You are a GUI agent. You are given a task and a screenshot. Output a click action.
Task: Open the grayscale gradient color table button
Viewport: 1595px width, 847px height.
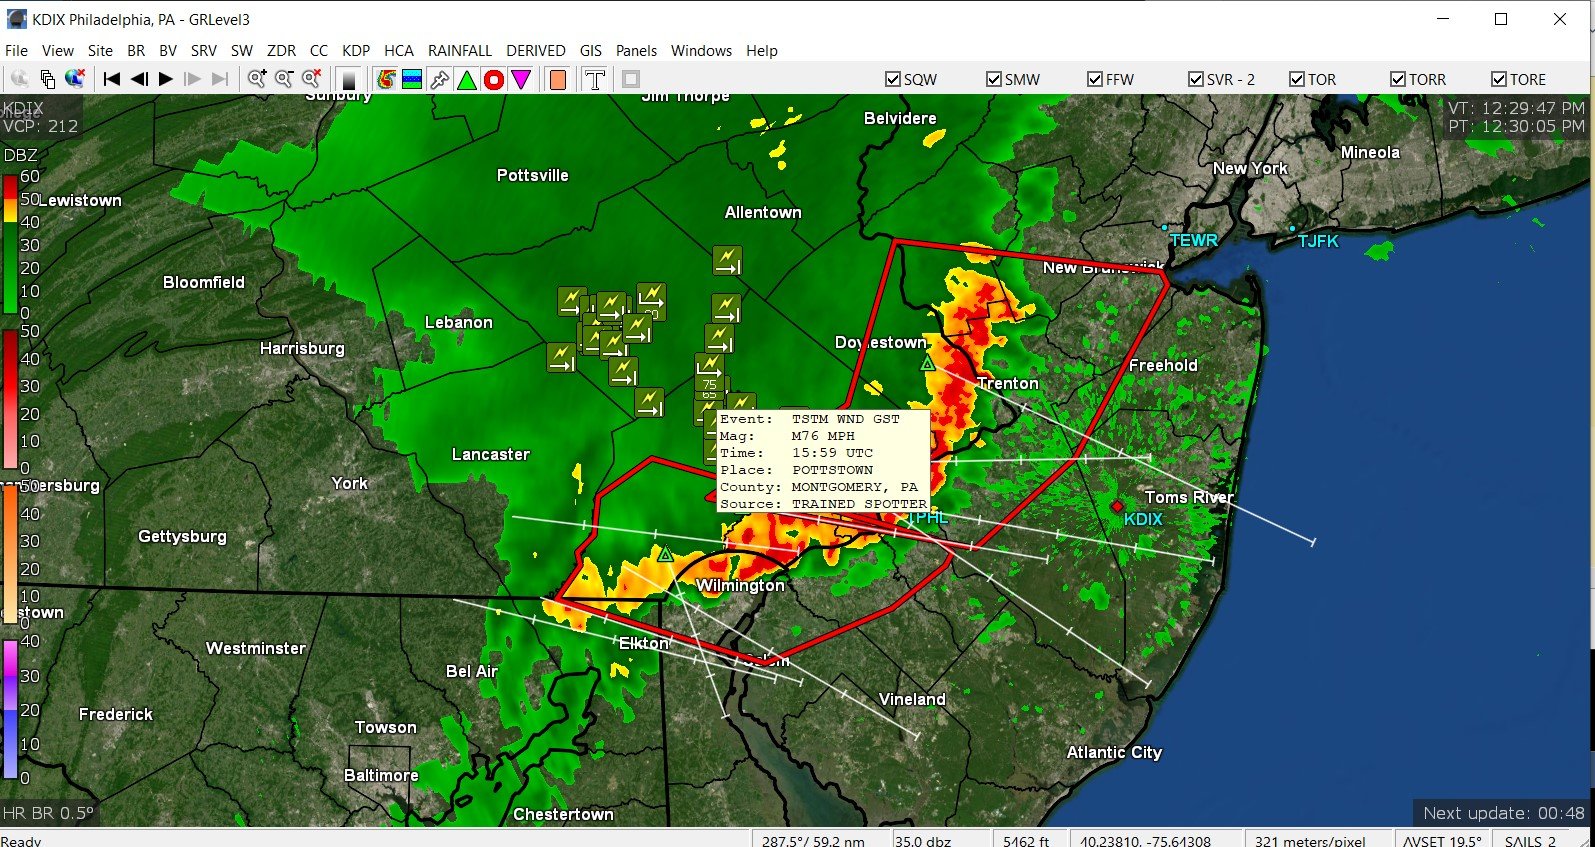349,79
